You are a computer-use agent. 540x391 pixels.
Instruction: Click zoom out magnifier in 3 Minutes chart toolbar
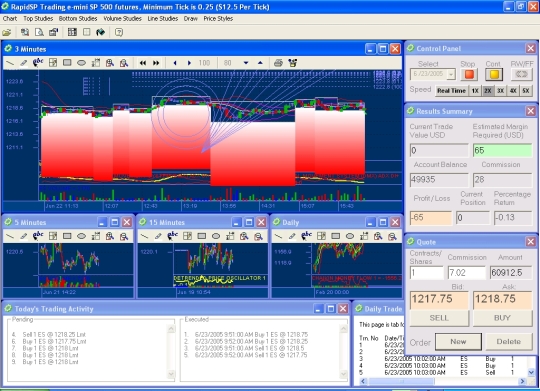pyautogui.click(x=124, y=63)
